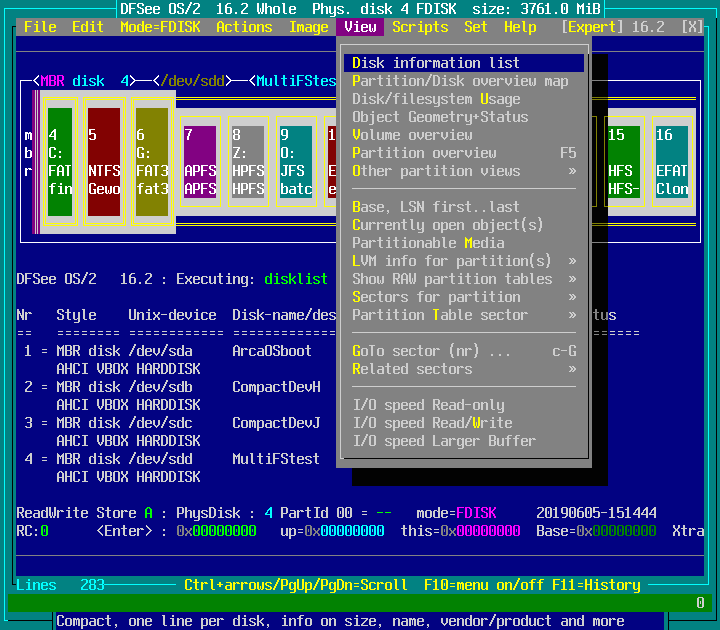This screenshot has height=630, width=720.
Task: Choose I/O speed Read/Write option
Action: pos(432,423)
